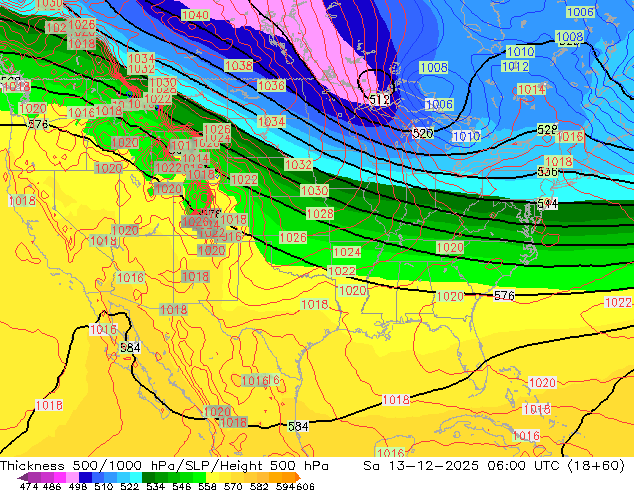Screen dimensions: 634x490
Task: Click the '520' height contour label
Action: [x=423, y=133]
